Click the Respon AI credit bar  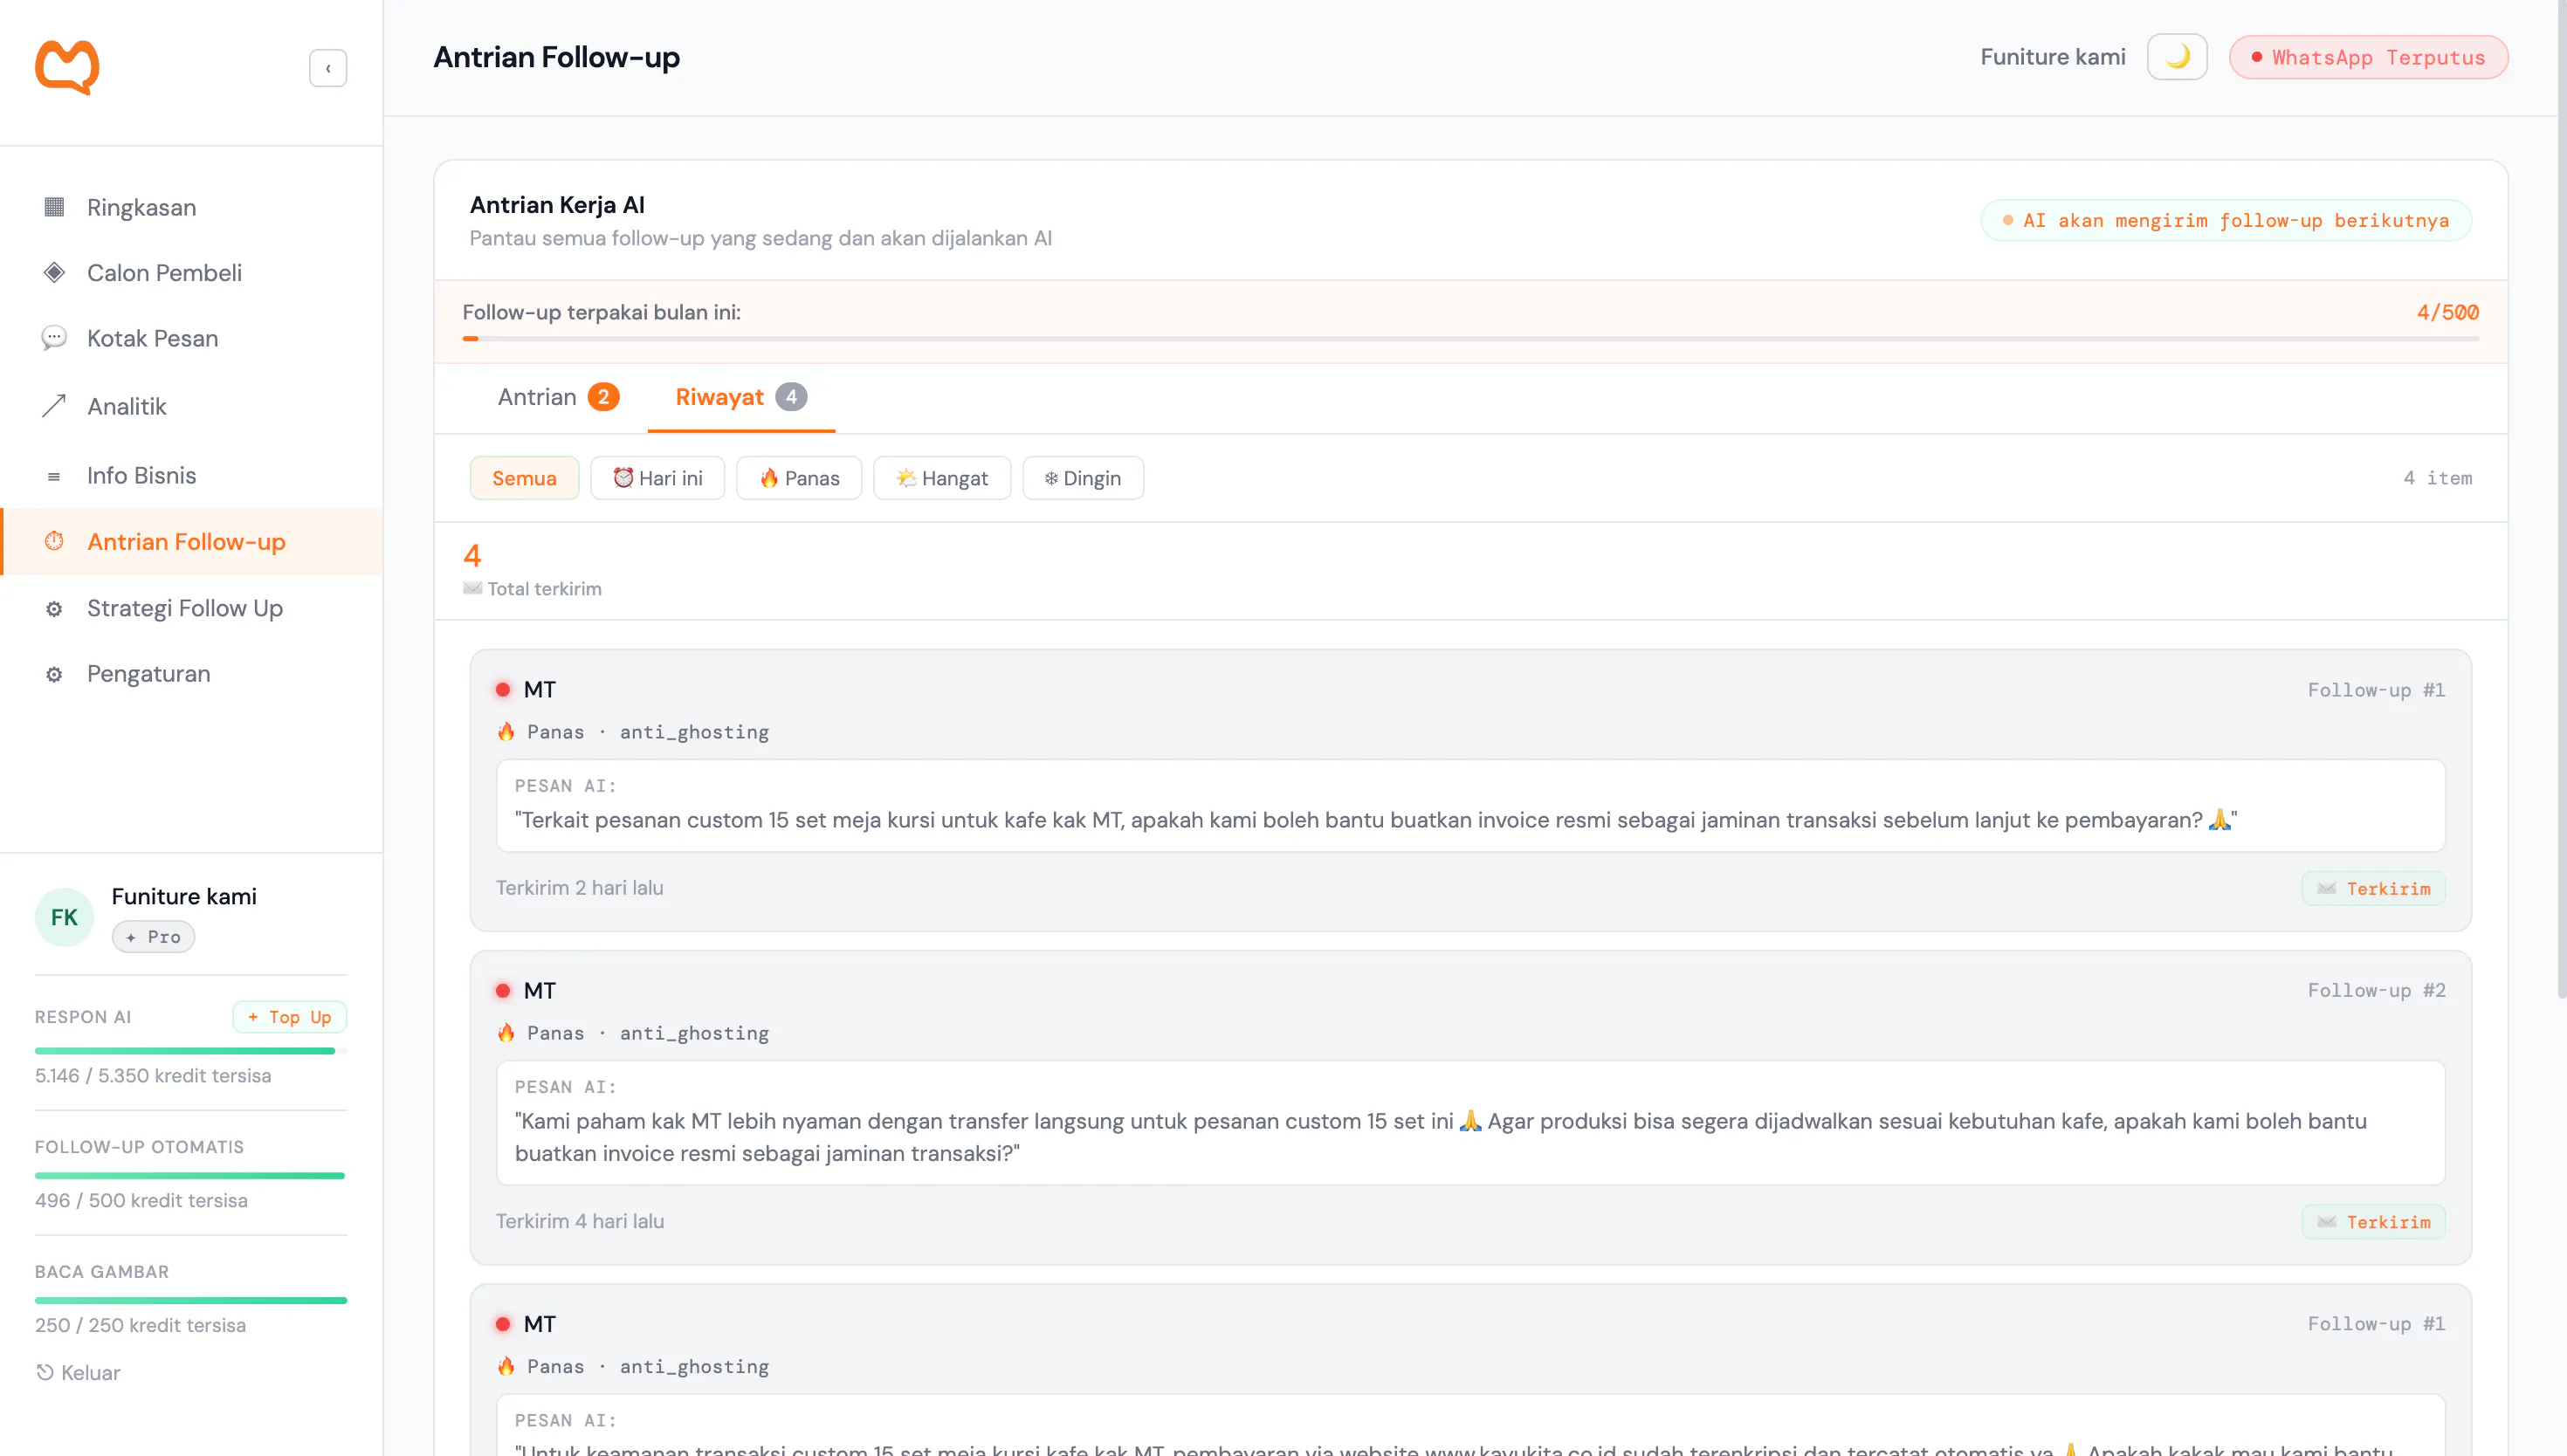[x=191, y=1051]
